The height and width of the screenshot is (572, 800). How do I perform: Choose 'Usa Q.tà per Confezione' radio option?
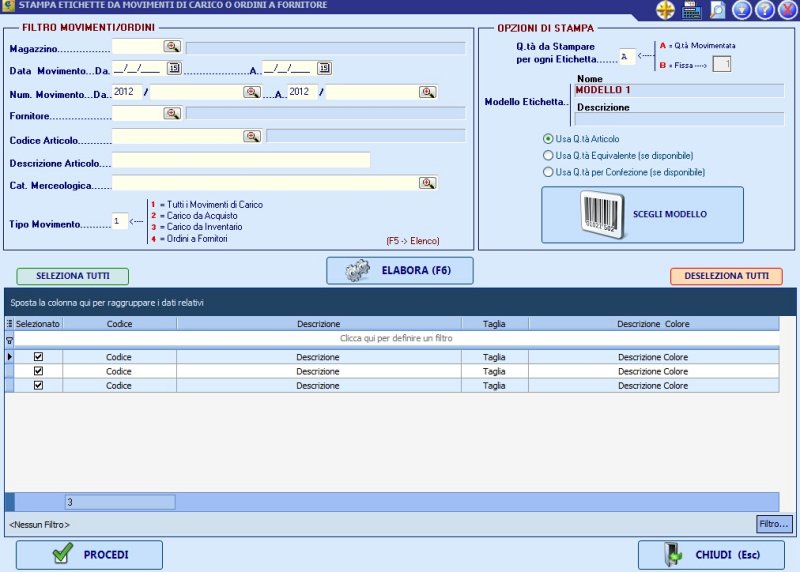pos(548,172)
